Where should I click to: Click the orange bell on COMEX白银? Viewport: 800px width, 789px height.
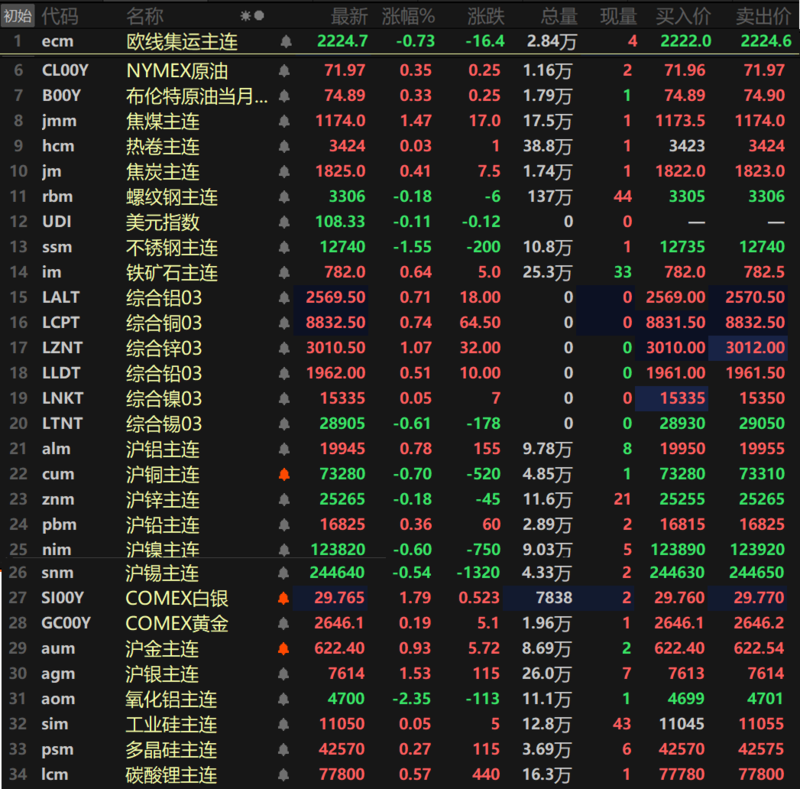tap(284, 598)
